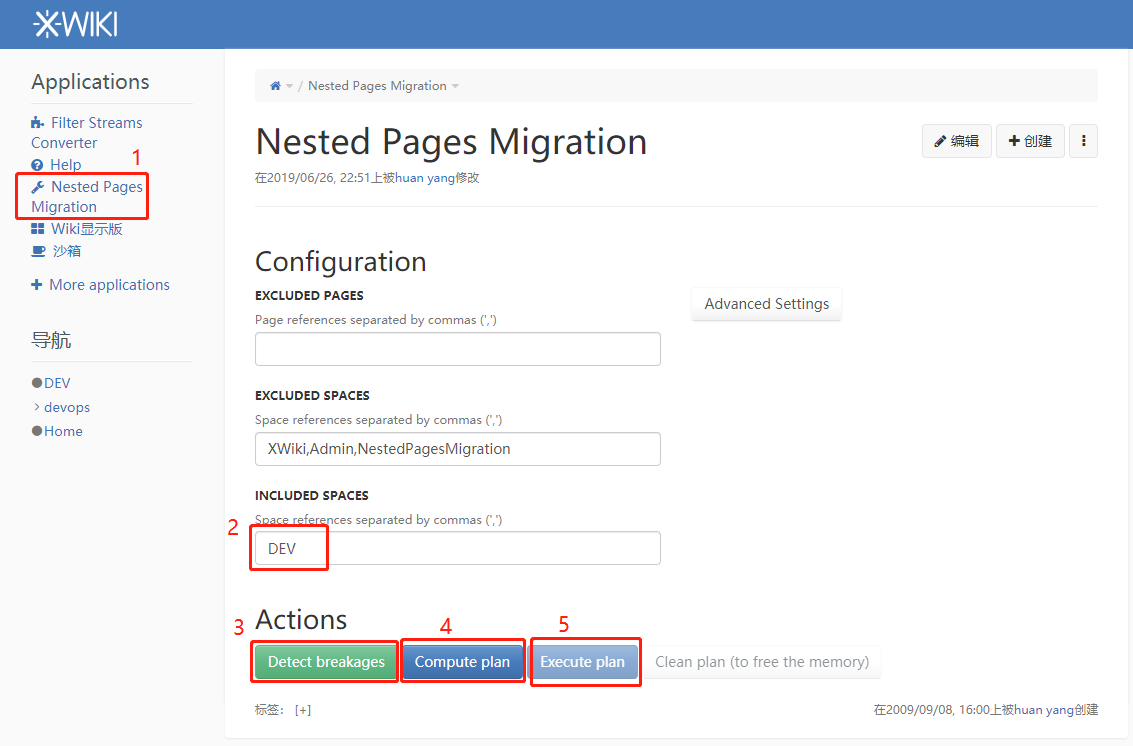Click the XWiki logo in header
This screenshot has height=746, width=1133.
coord(76,25)
